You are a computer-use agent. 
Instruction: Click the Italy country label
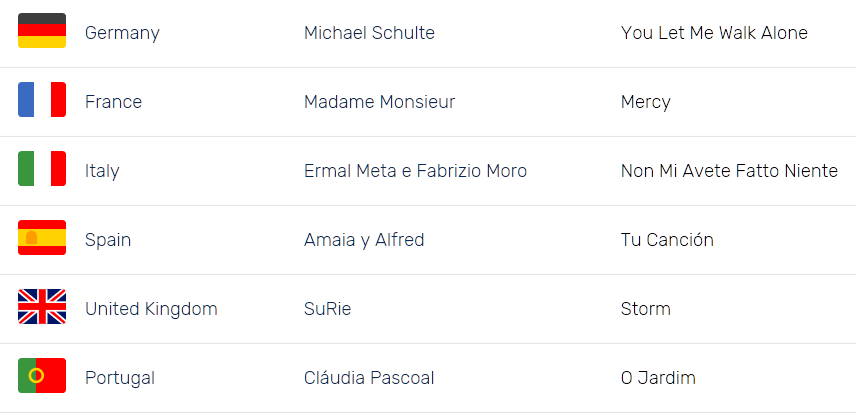tap(102, 171)
